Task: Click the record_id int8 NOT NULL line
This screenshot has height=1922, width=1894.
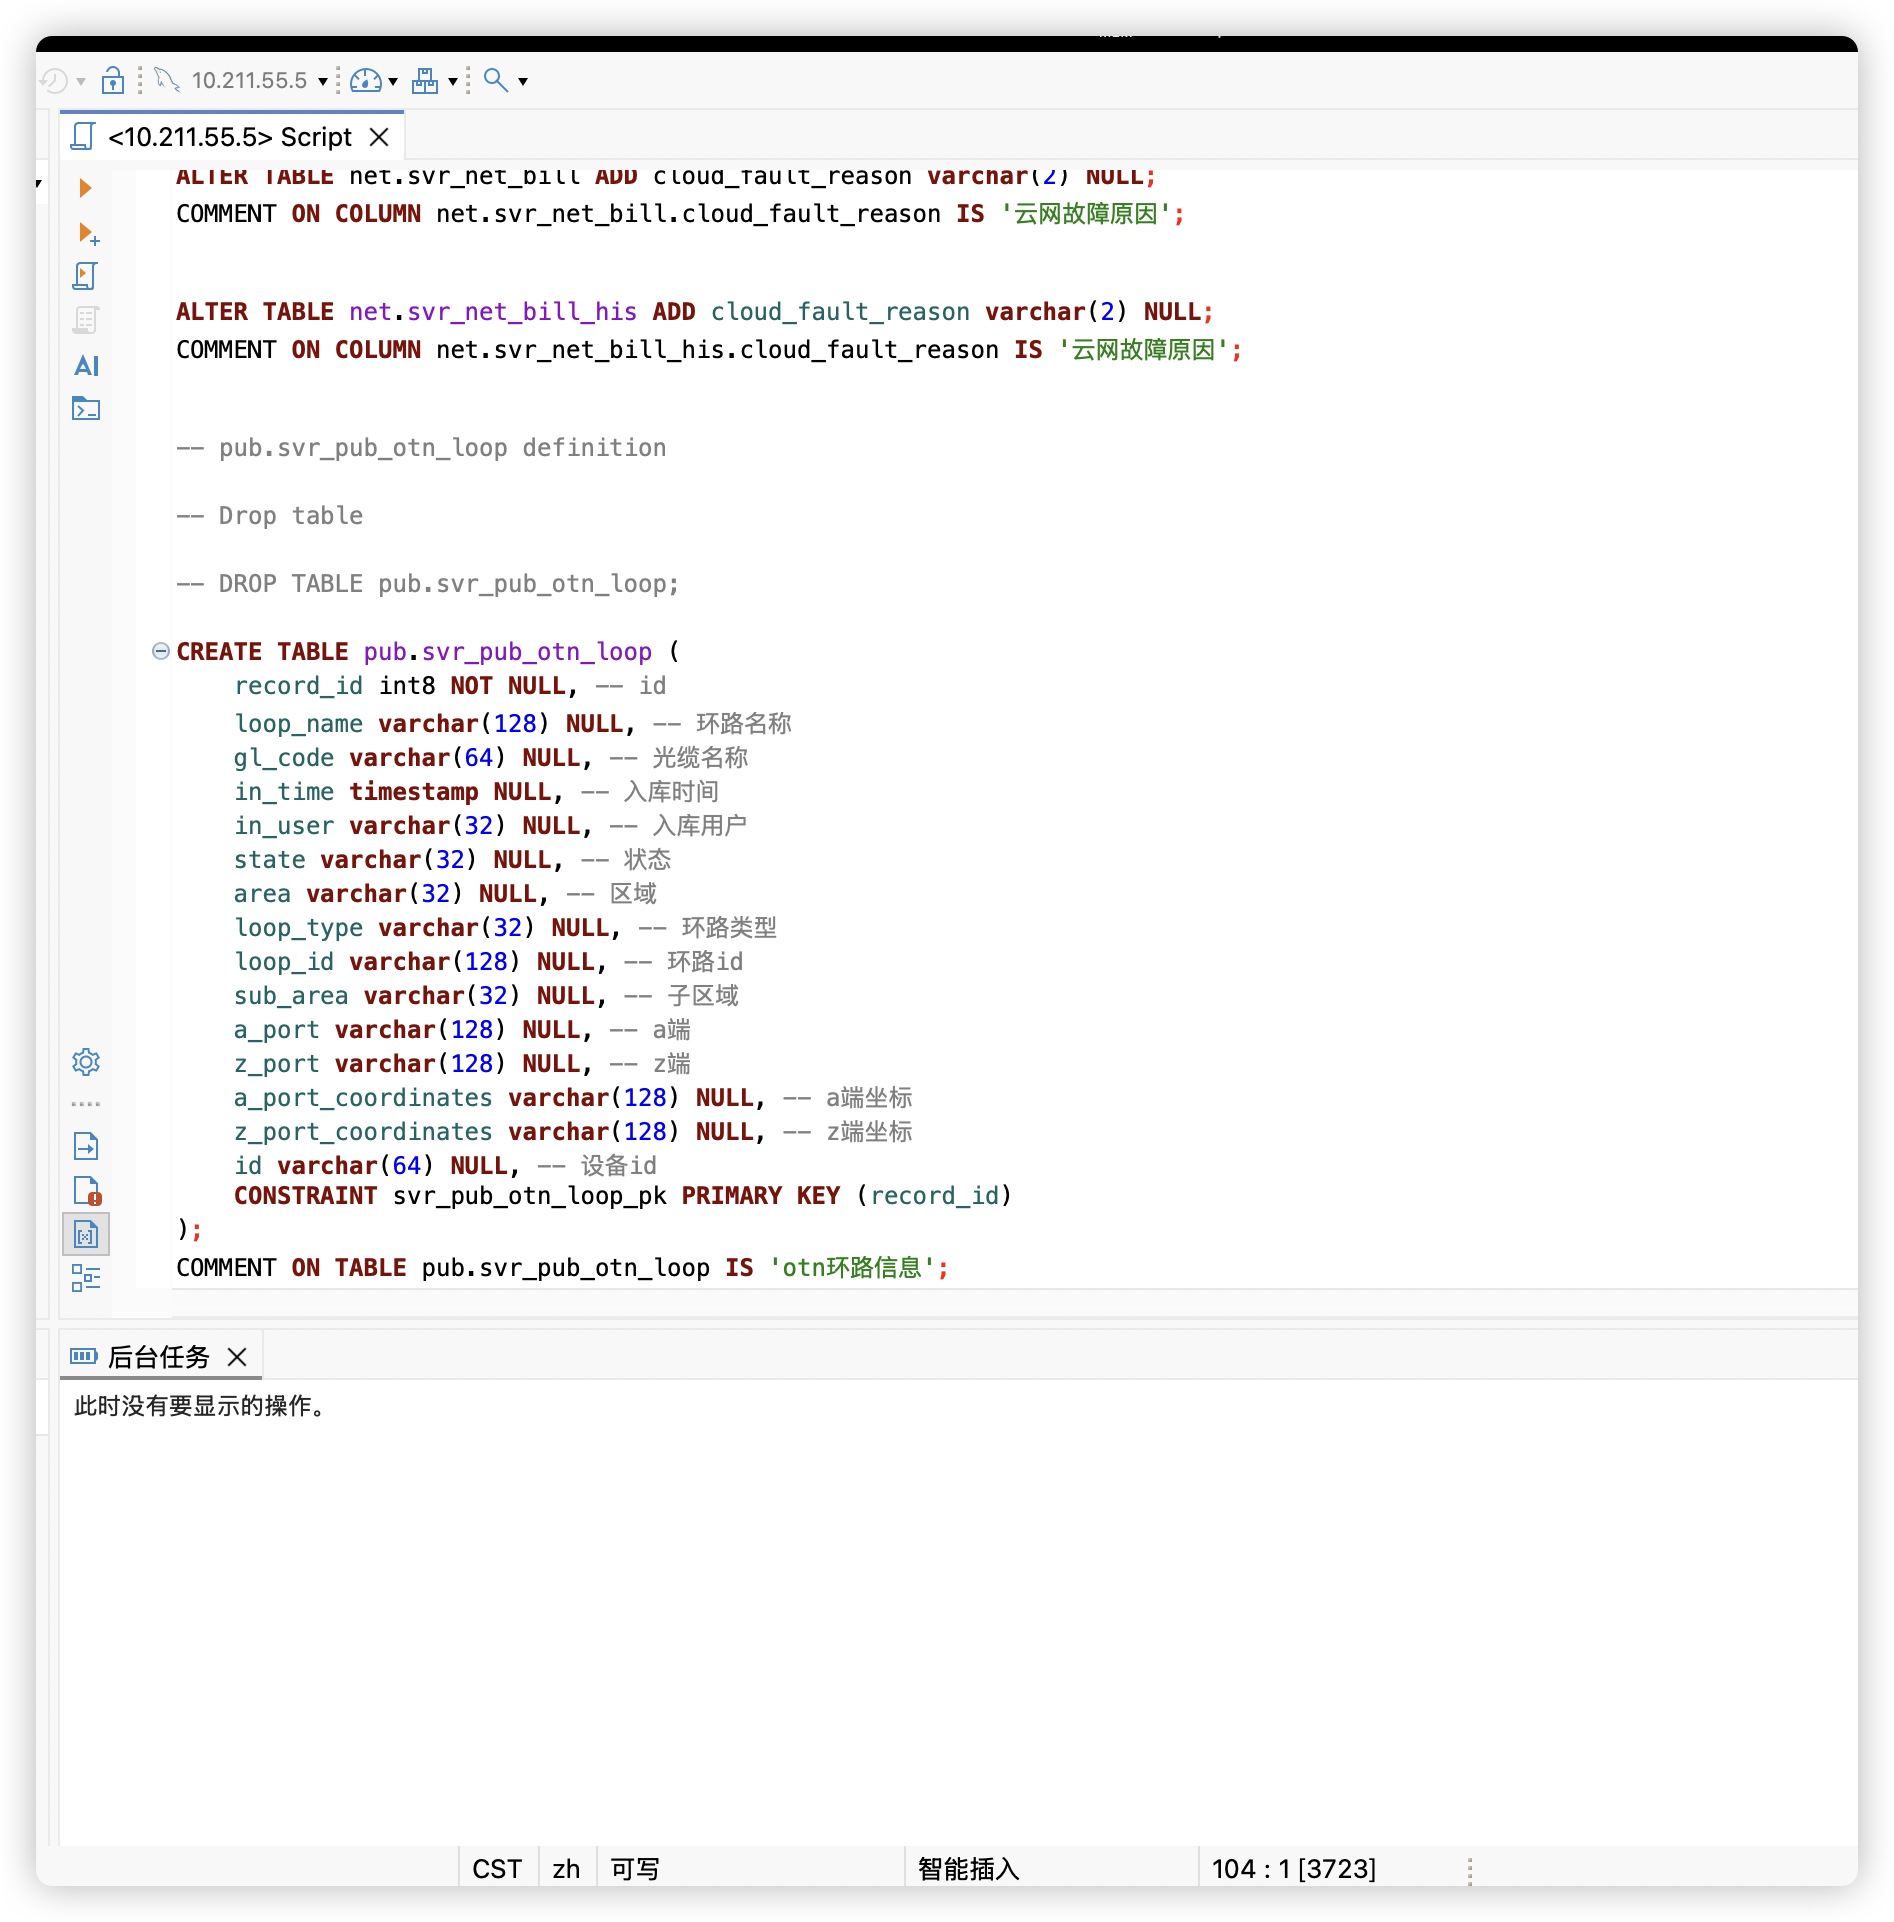Action: (450, 685)
